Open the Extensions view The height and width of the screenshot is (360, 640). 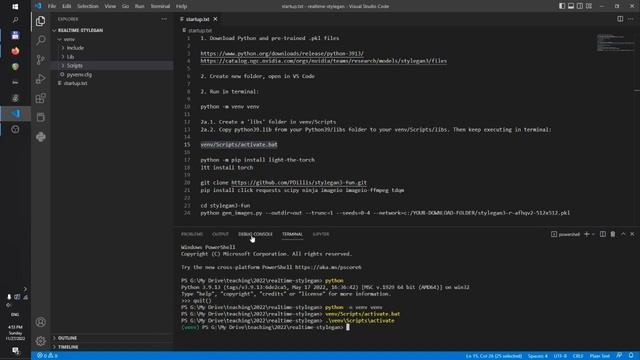click(x=40, y=98)
